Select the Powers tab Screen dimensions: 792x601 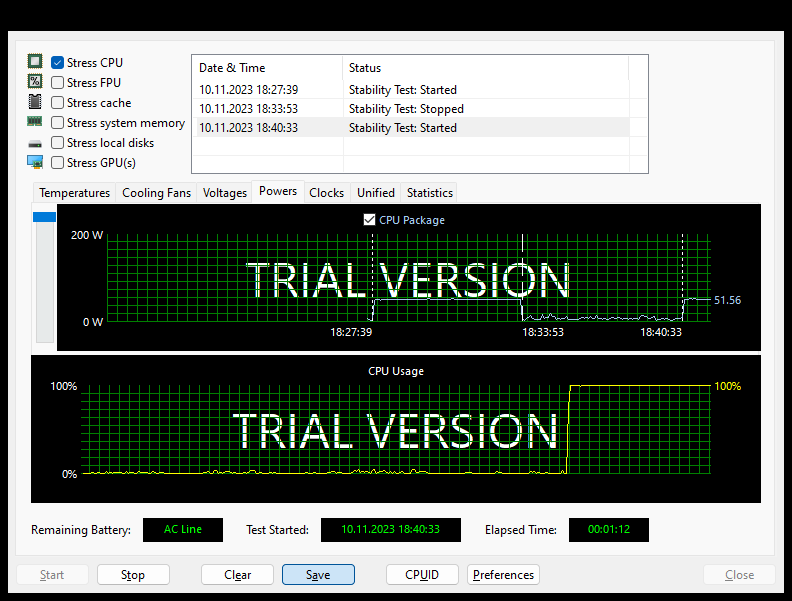point(278,191)
